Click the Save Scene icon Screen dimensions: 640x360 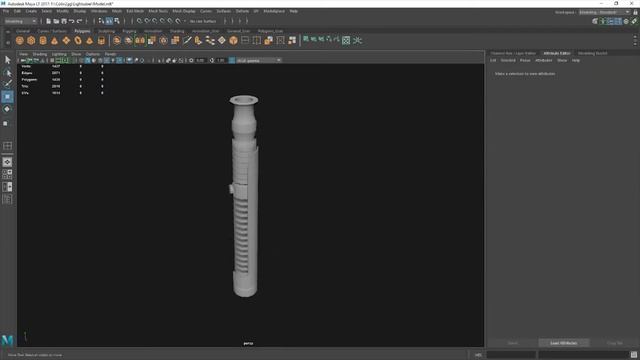click(64, 21)
